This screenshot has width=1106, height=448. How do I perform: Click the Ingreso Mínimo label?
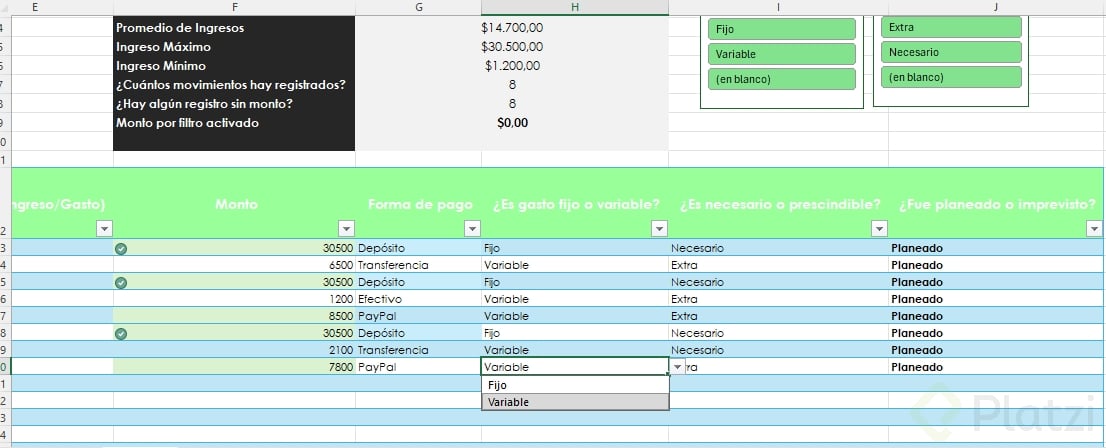tap(161, 66)
